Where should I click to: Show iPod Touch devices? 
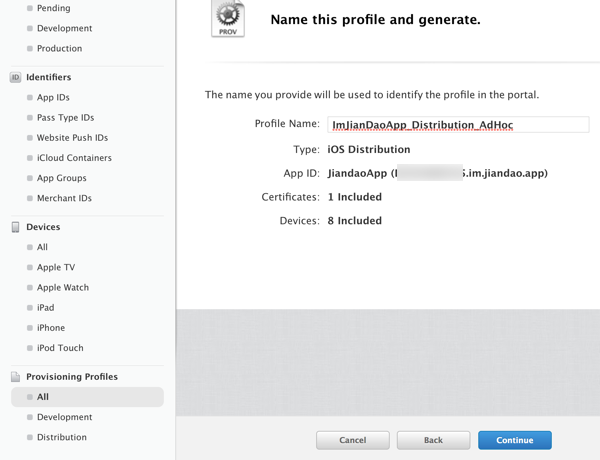[60, 348]
